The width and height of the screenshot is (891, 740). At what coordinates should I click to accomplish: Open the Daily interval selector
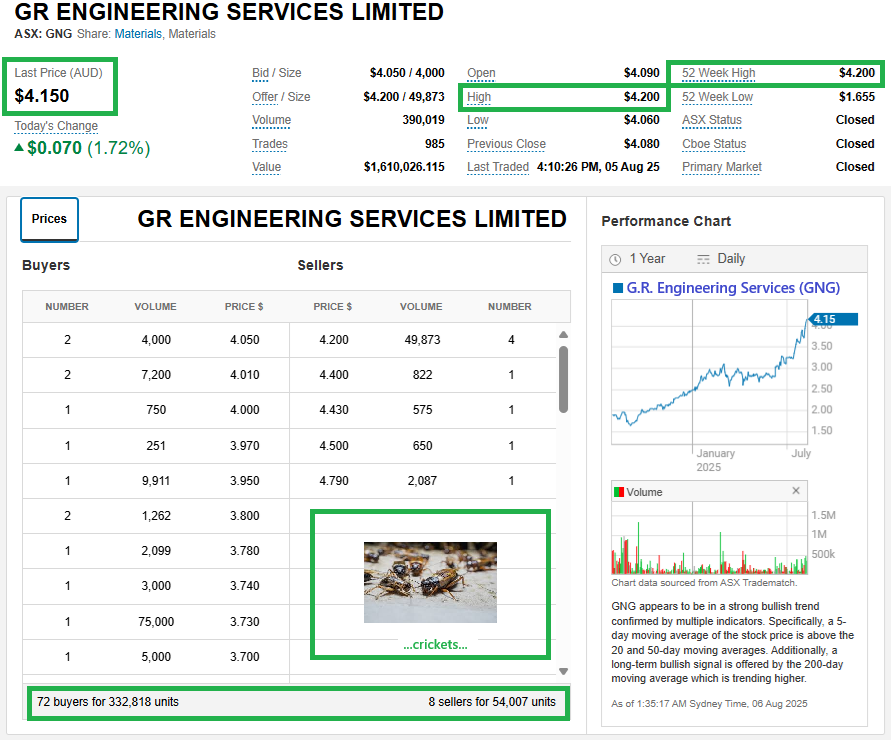[720, 259]
